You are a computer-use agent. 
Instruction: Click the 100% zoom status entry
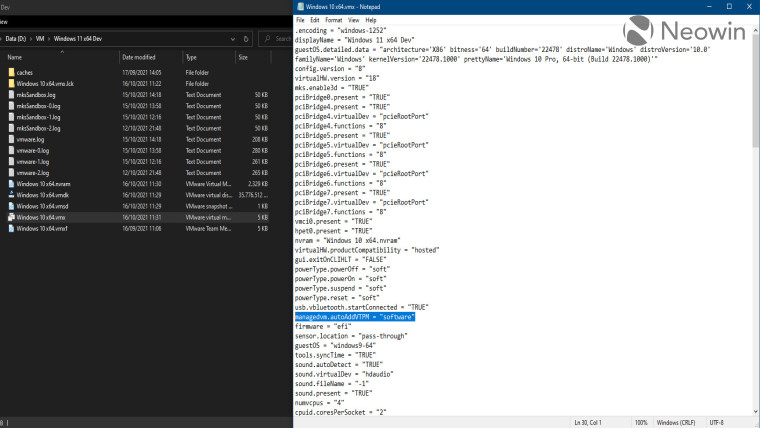(x=641, y=423)
